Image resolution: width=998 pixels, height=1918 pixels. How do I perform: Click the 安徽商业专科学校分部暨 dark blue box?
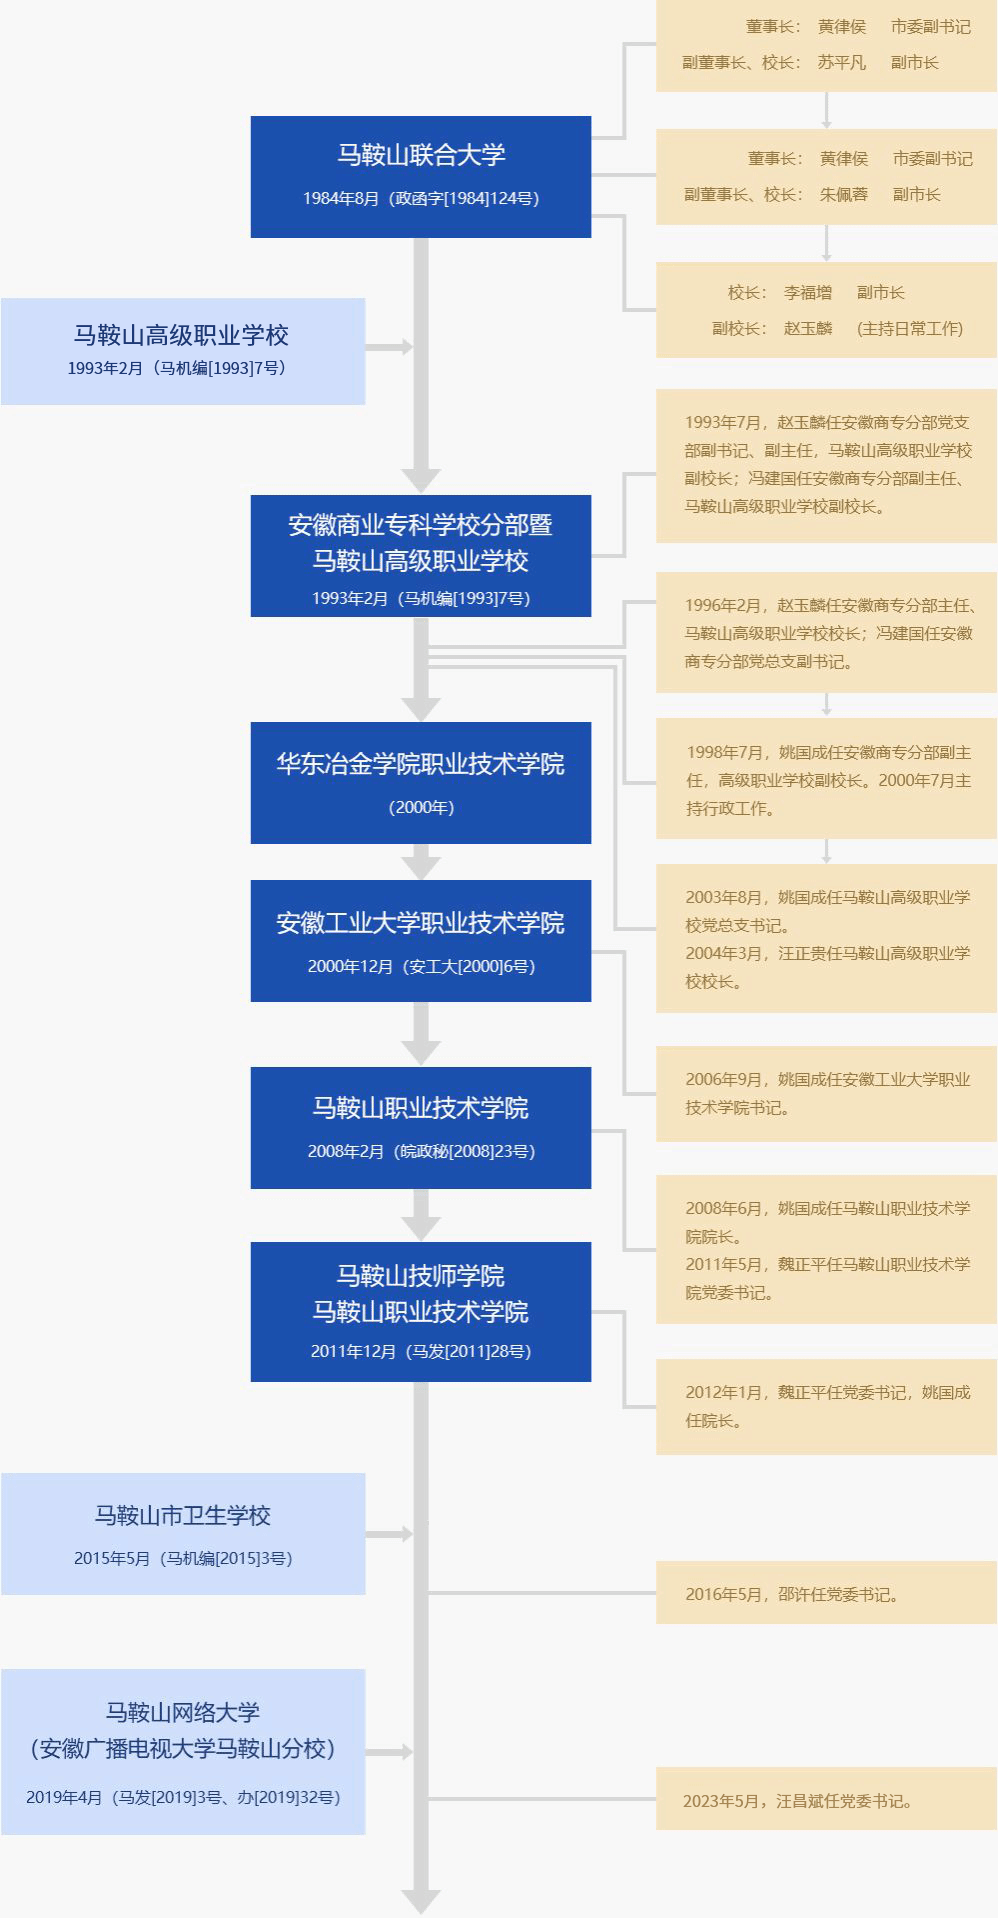420,555
